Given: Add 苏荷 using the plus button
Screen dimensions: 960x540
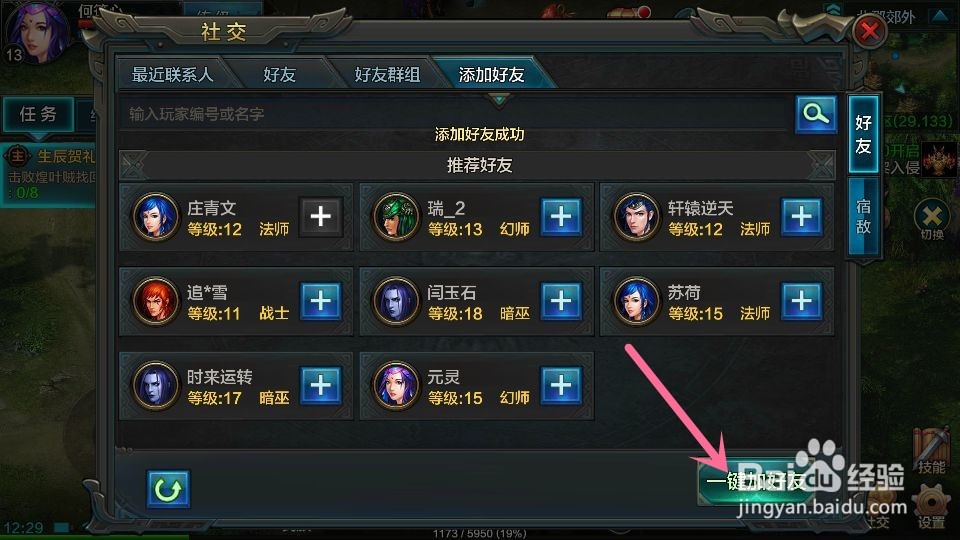Looking at the screenshot, I should coord(801,301).
